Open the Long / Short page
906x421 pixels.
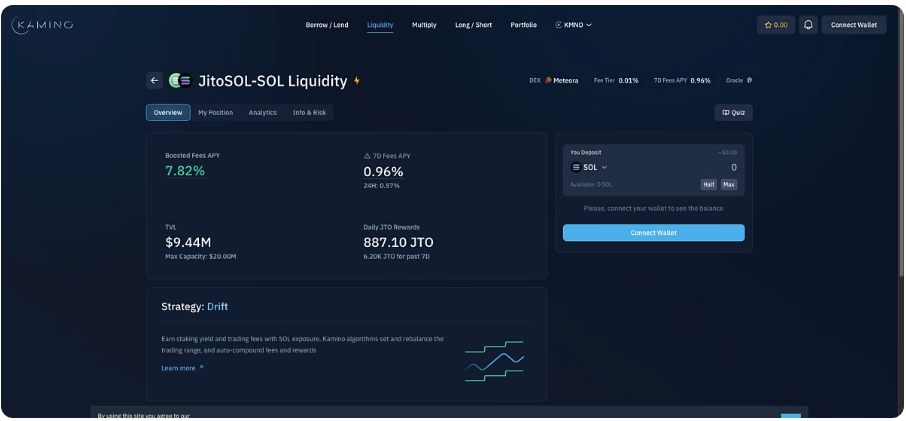click(x=473, y=25)
